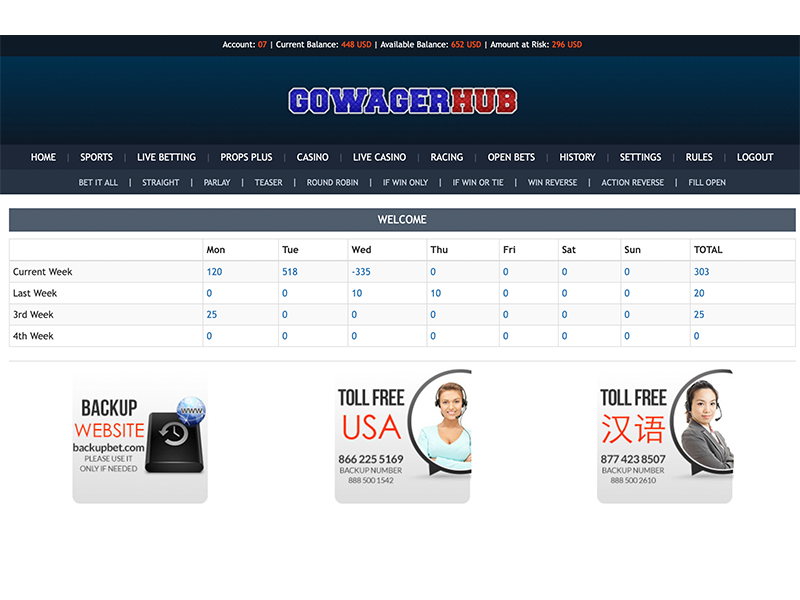Image resolution: width=800 pixels, height=600 pixels.
Task: Select Props Plus in navigation
Action: pos(246,157)
